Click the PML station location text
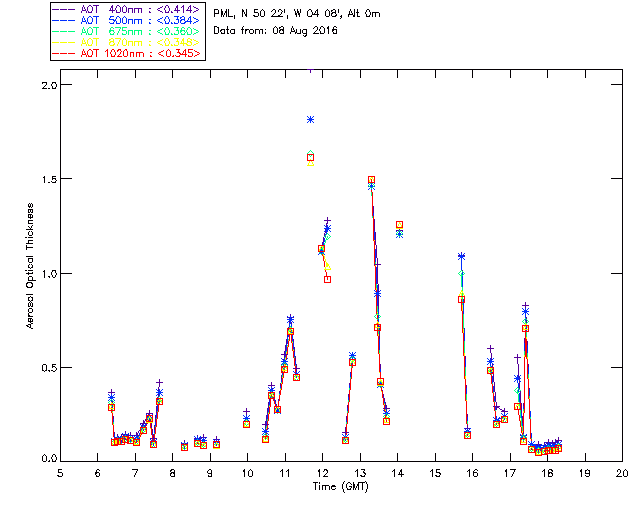This screenshot has height=512, width=640. click(x=297, y=14)
